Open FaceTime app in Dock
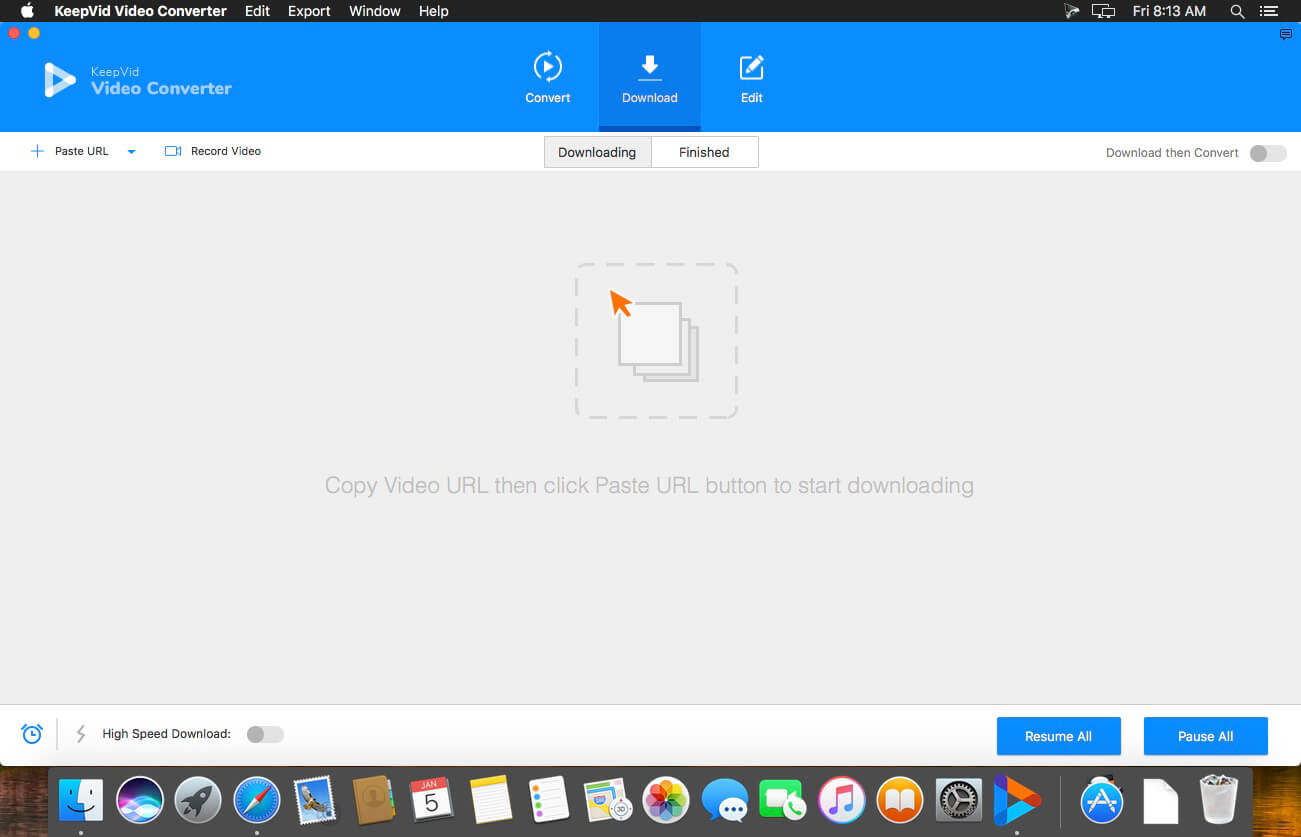1301x837 pixels. click(x=783, y=800)
